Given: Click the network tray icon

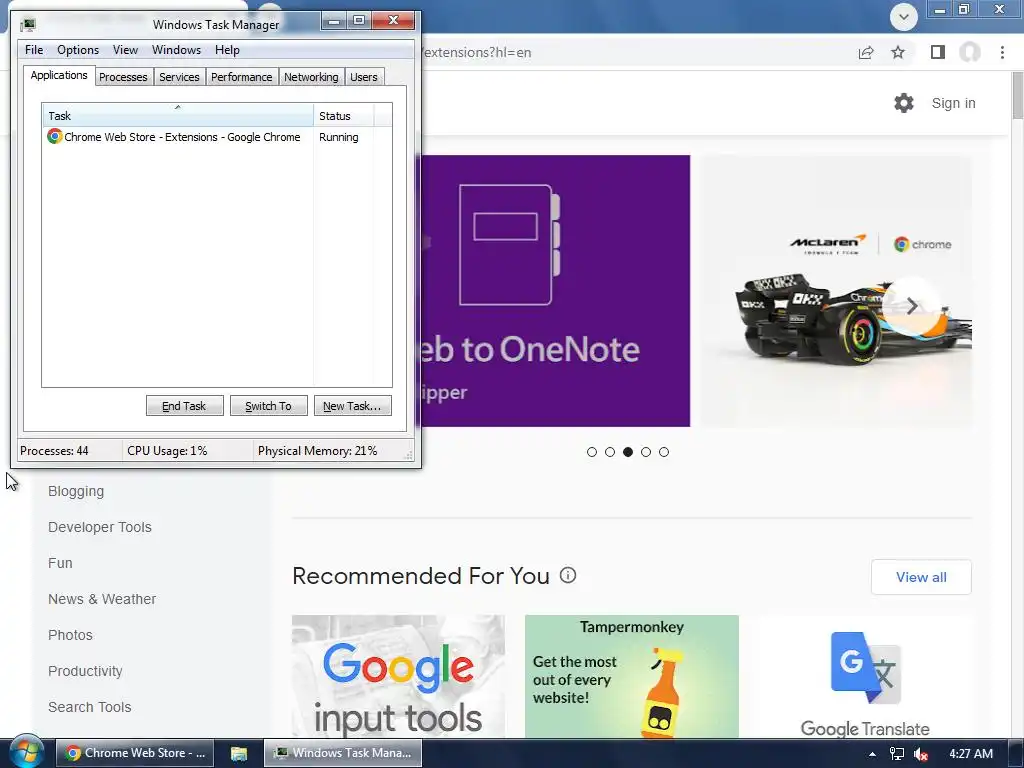Looking at the screenshot, I should (897, 754).
